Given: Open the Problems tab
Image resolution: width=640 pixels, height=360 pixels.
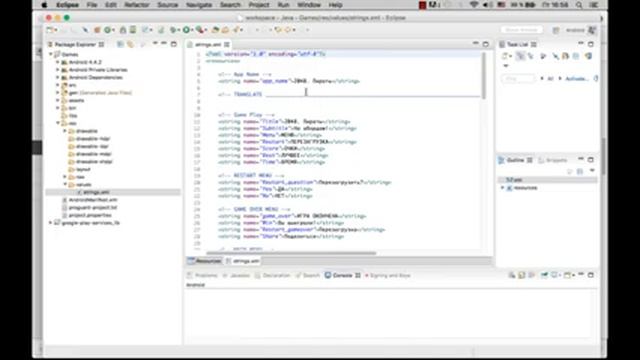Looking at the screenshot, I should coord(202,276).
